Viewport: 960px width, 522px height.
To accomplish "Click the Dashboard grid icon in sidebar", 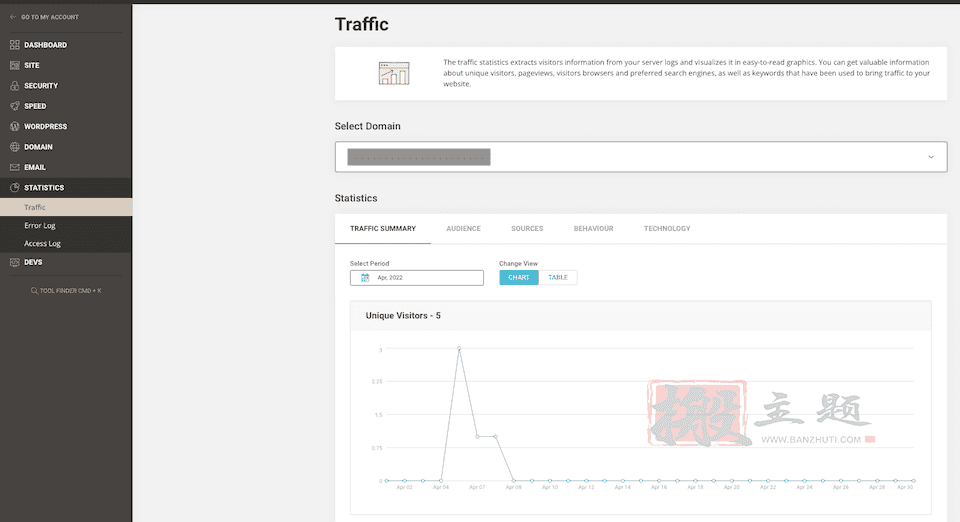I will 15,45.
